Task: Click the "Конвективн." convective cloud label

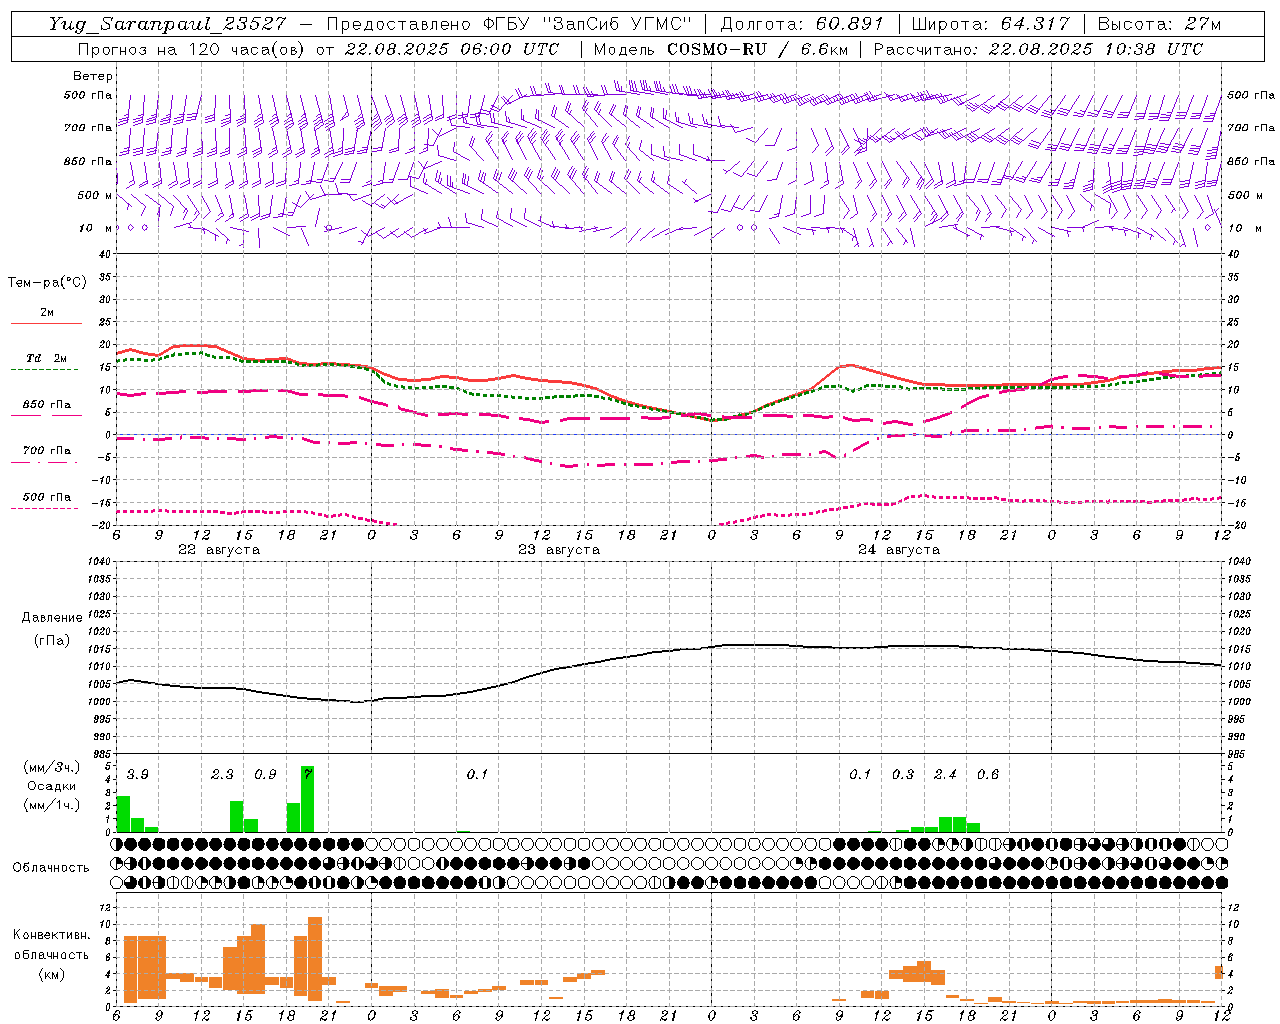Action: pos(51,935)
